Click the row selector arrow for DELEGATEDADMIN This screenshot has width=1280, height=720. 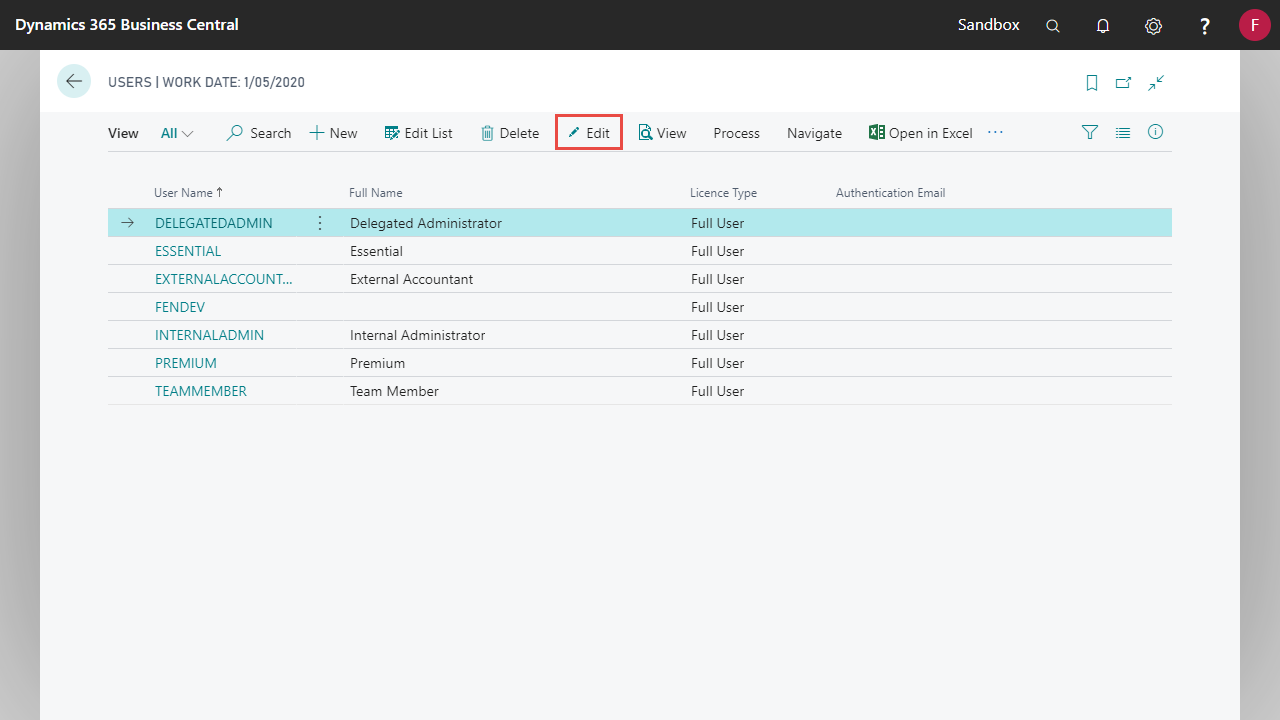[x=127, y=223]
